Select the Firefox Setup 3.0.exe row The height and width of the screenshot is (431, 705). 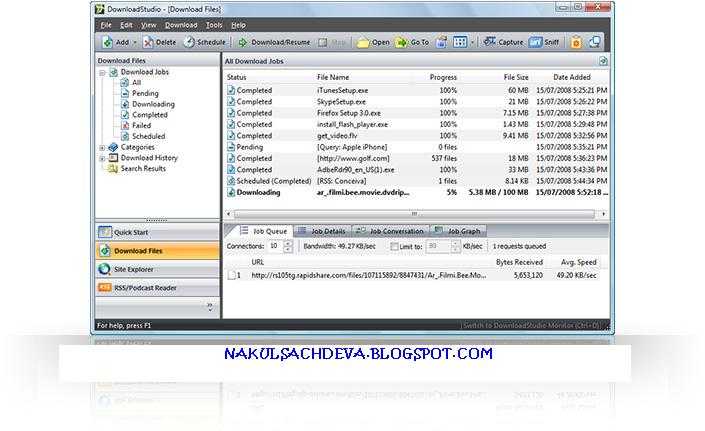417,113
